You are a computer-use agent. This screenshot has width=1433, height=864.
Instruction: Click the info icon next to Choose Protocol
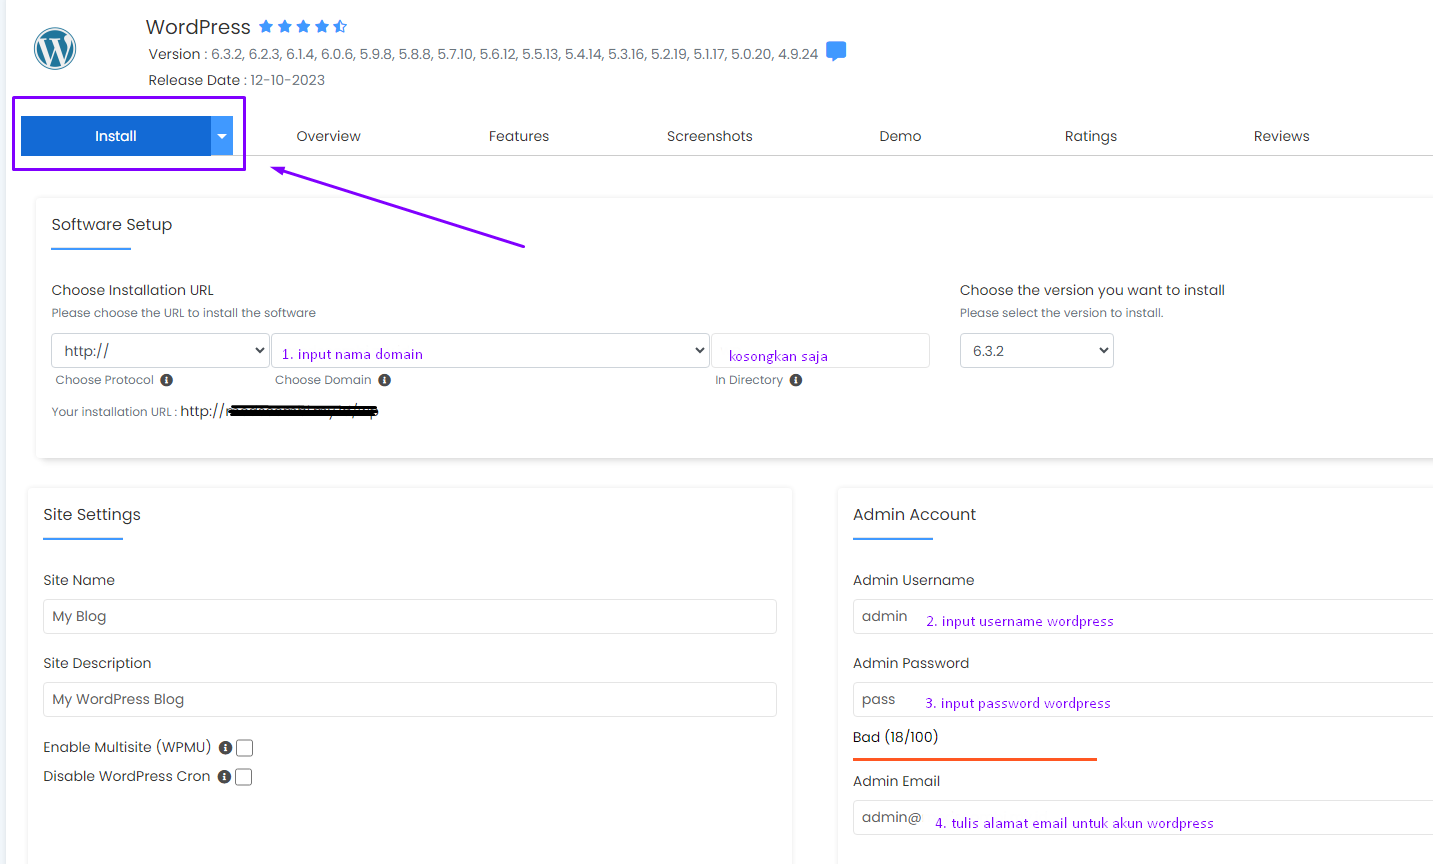point(167,380)
